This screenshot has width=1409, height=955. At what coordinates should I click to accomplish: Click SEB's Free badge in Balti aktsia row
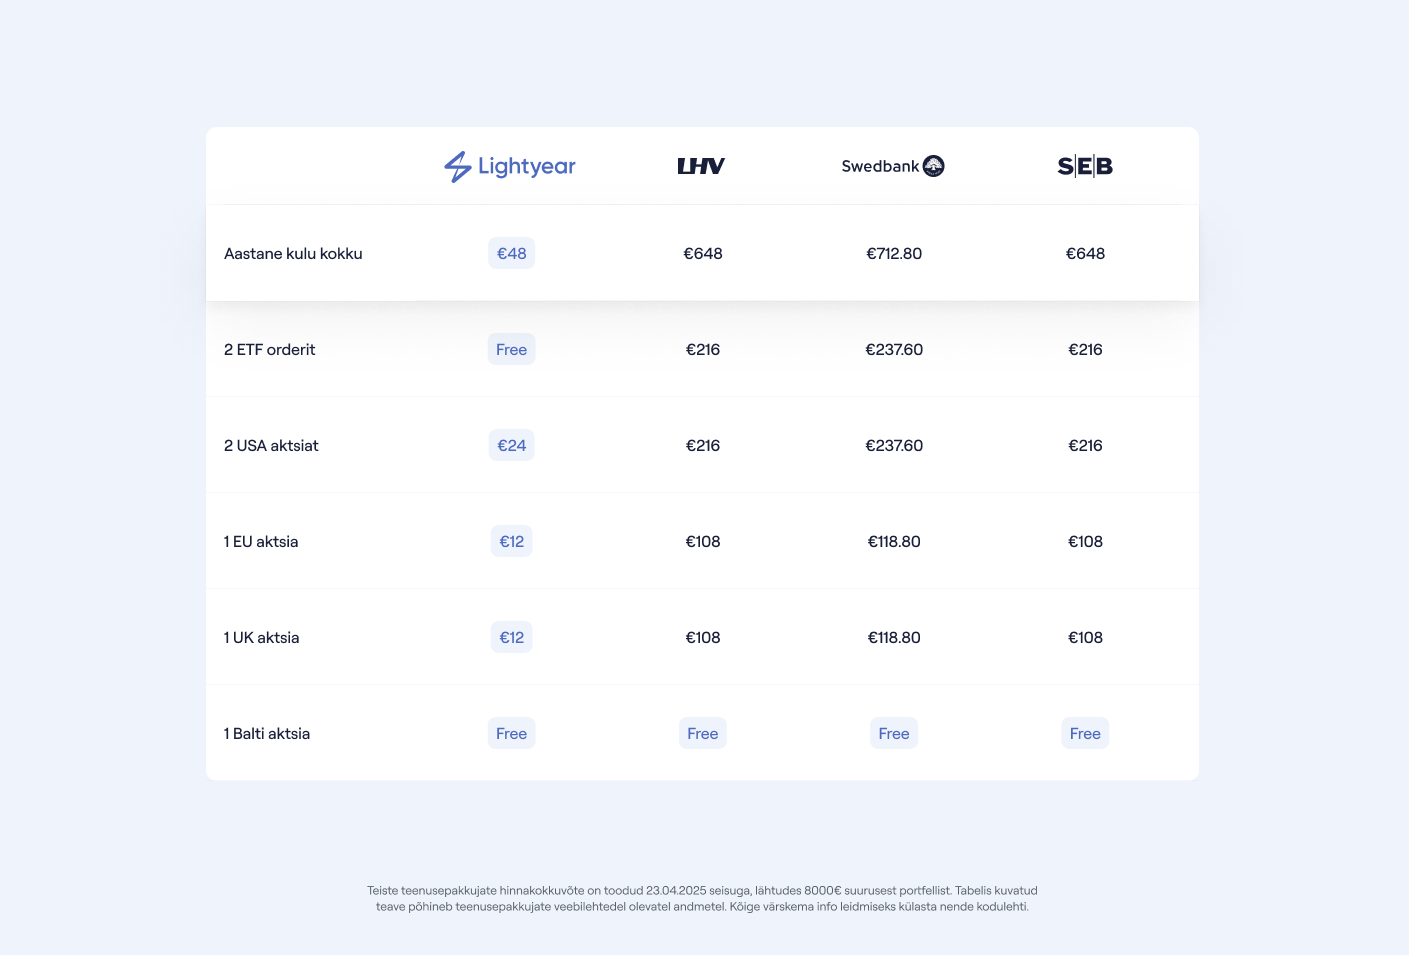click(1085, 734)
